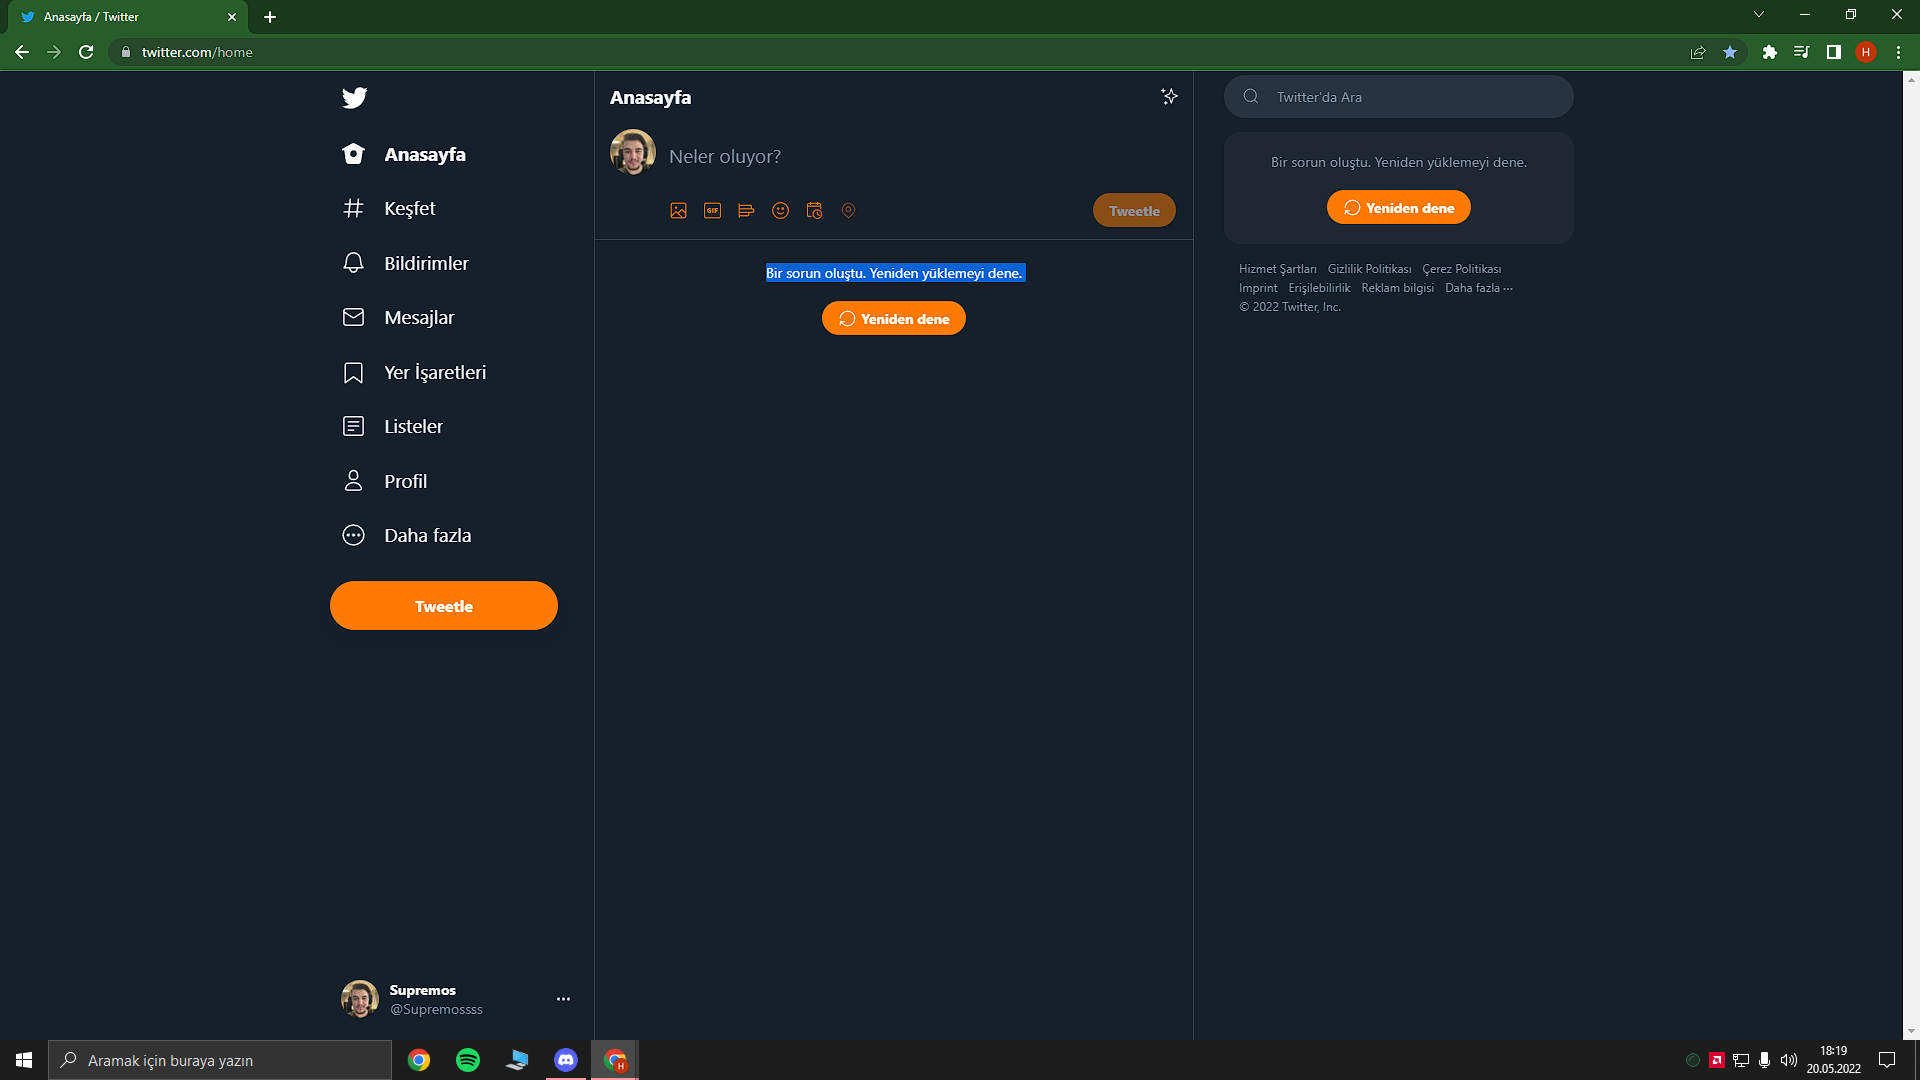This screenshot has width=1920, height=1080.
Task: Click the browser back arrow
Action: pyautogui.click(x=22, y=52)
